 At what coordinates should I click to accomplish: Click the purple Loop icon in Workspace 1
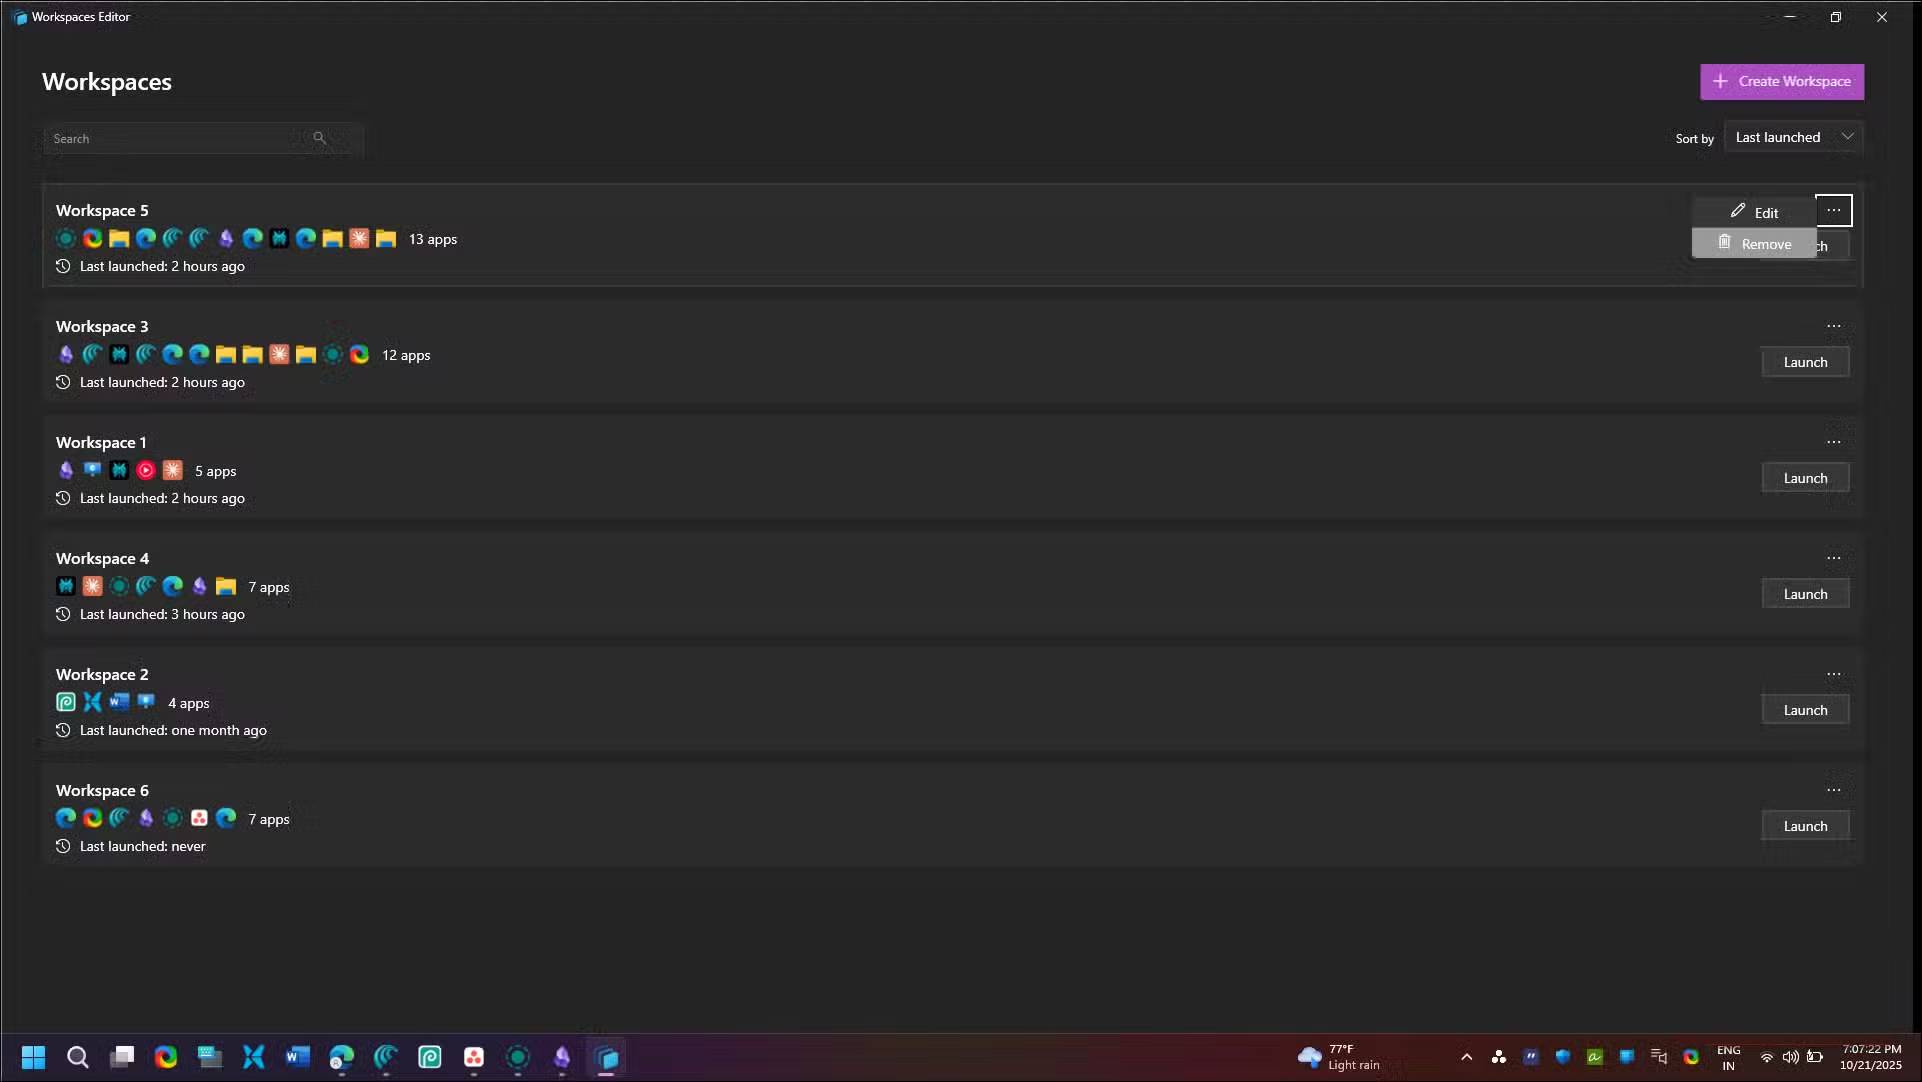(66, 470)
